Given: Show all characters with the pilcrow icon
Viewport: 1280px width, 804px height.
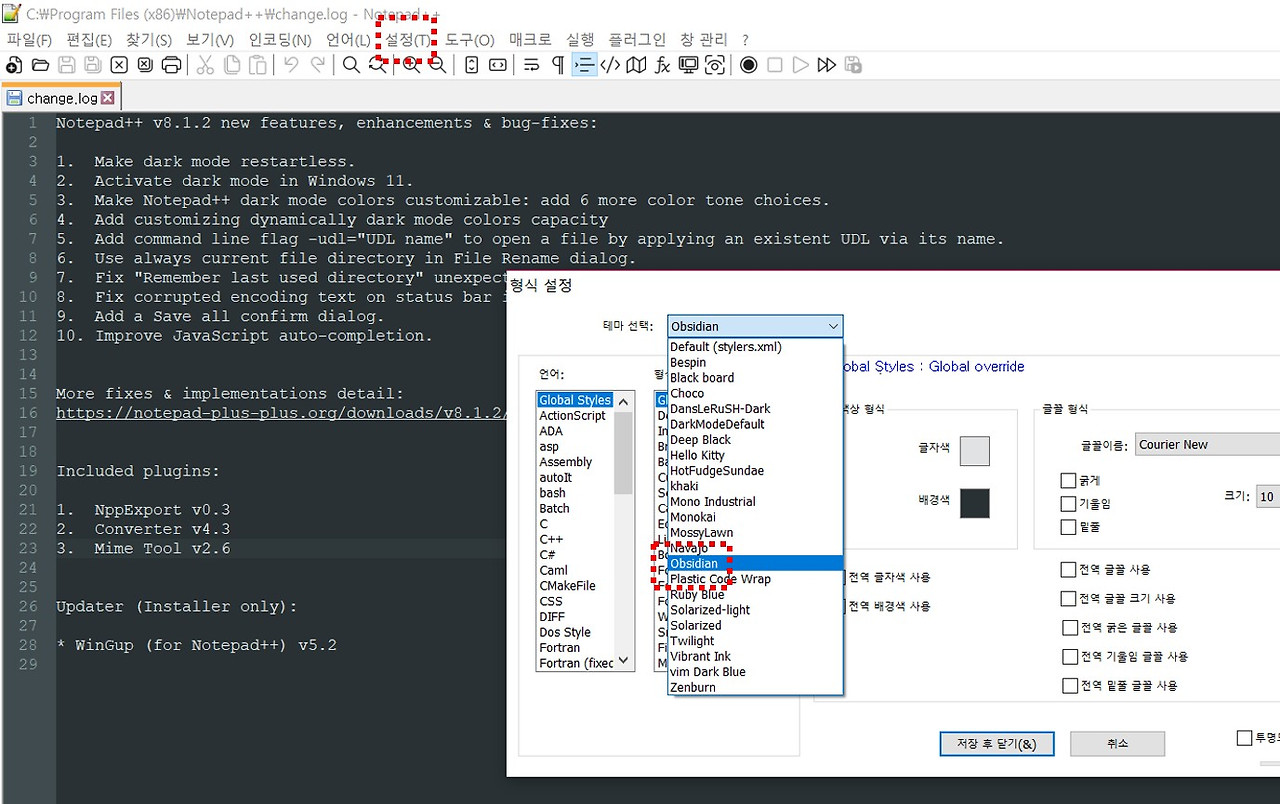Looking at the screenshot, I should (x=558, y=65).
